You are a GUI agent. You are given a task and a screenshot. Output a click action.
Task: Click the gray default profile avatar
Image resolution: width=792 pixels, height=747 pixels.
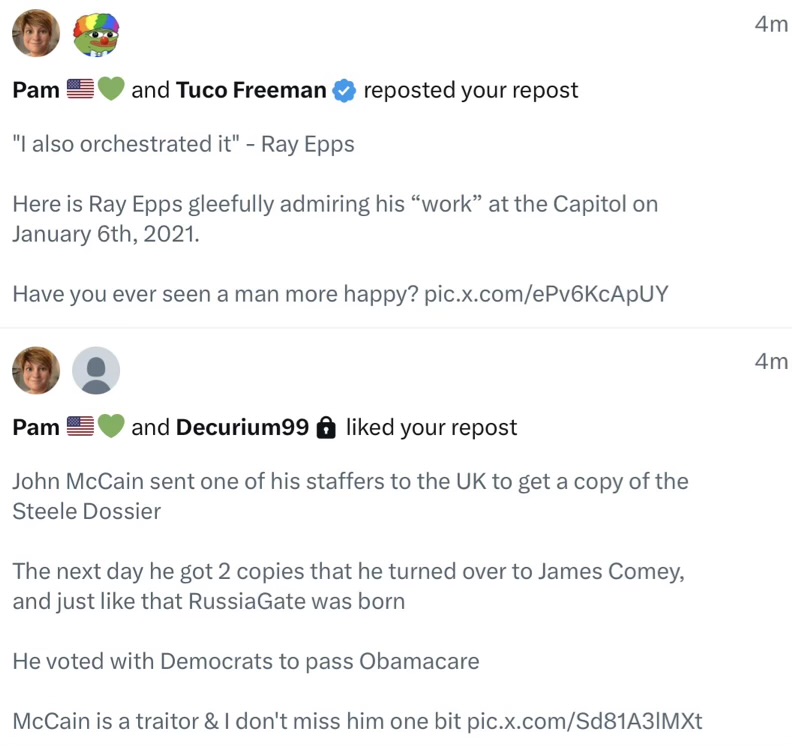coord(96,371)
